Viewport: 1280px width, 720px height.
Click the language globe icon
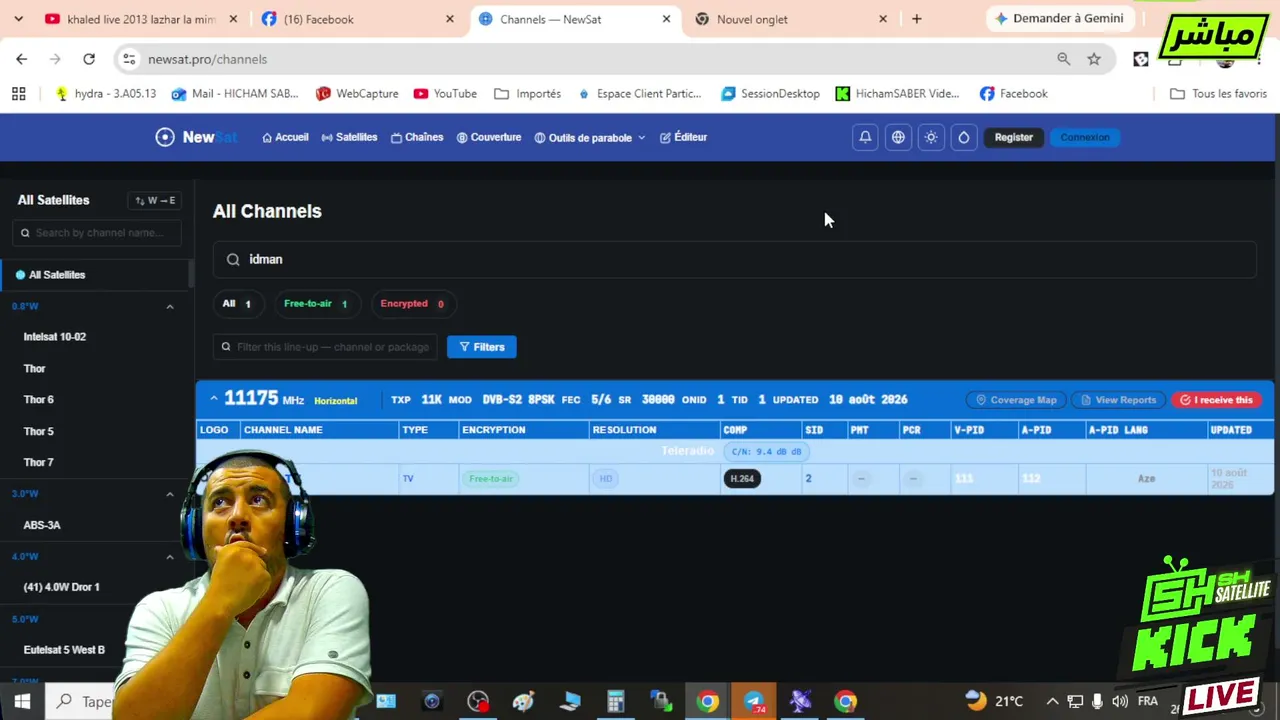point(898,137)
